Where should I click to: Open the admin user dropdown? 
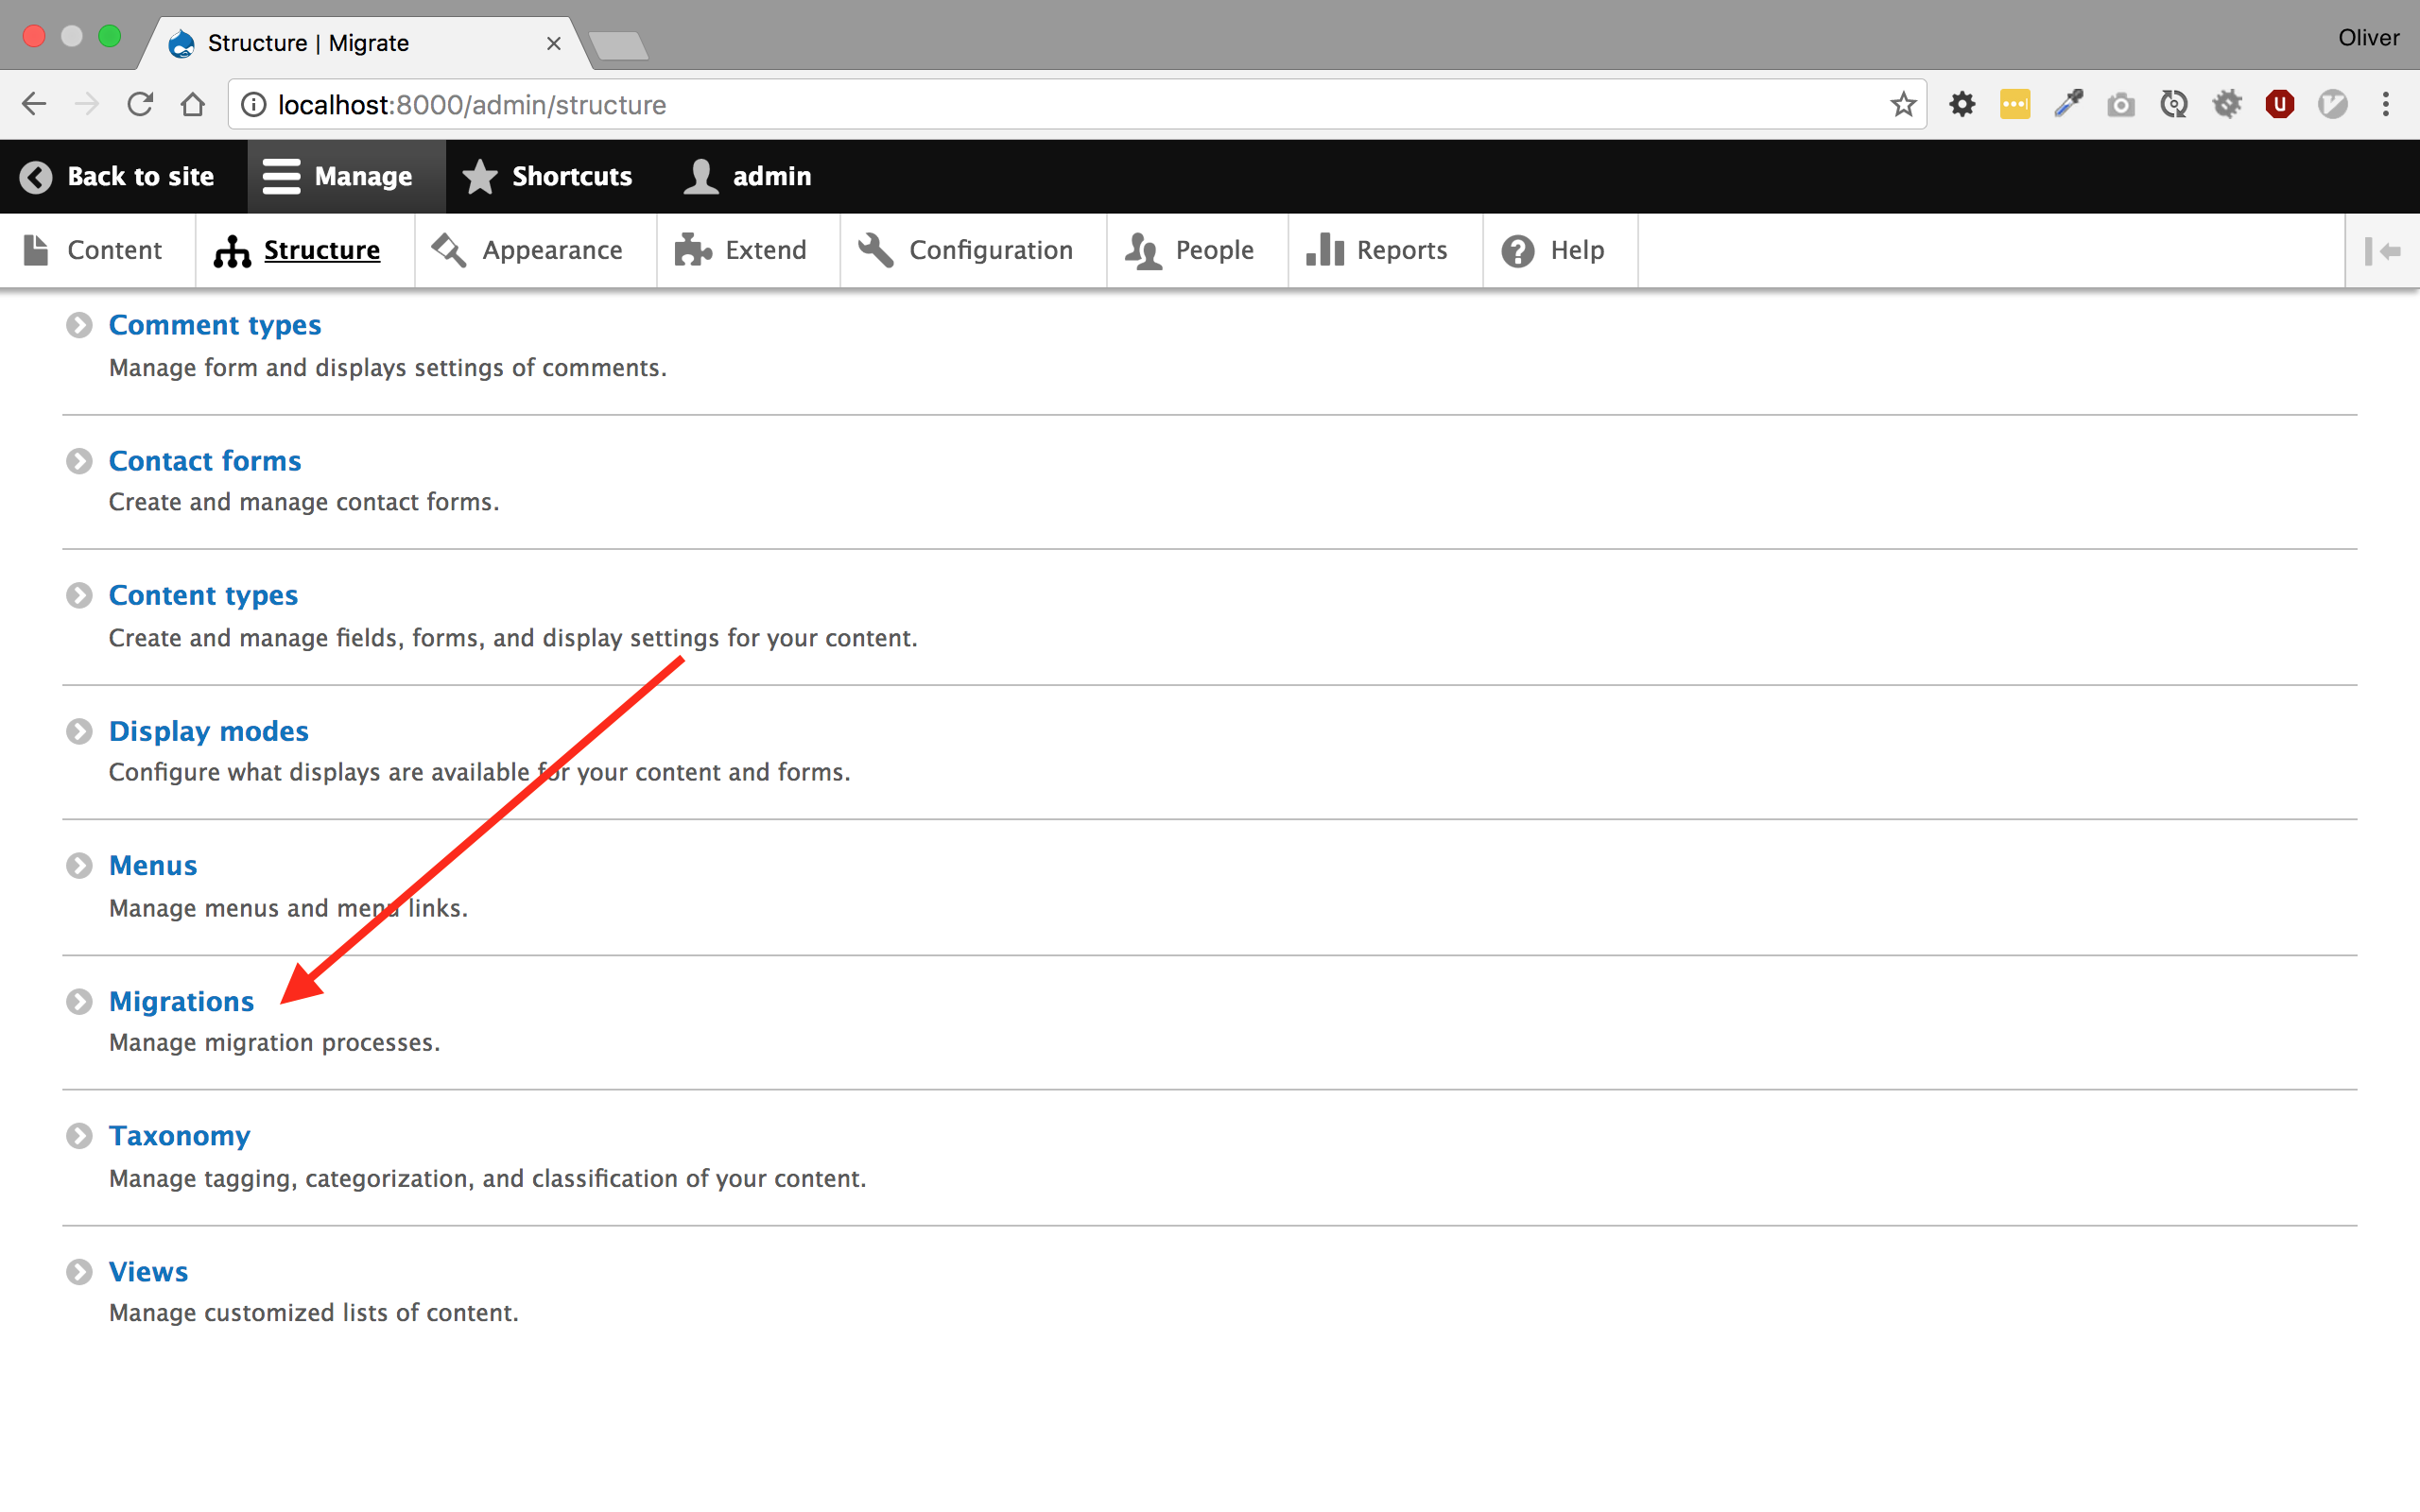748,176
